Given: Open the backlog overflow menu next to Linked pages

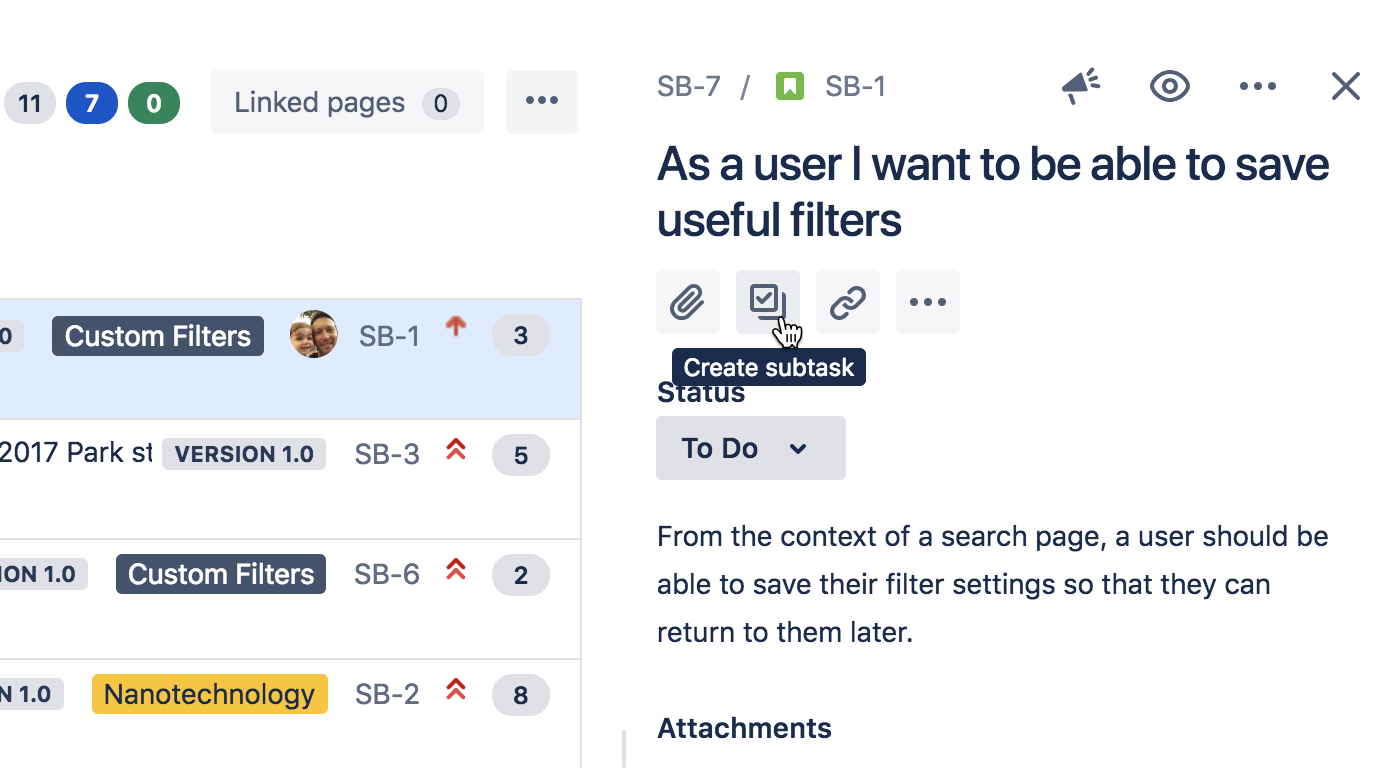Looking at the screenshot, I should tap(541, 101).
